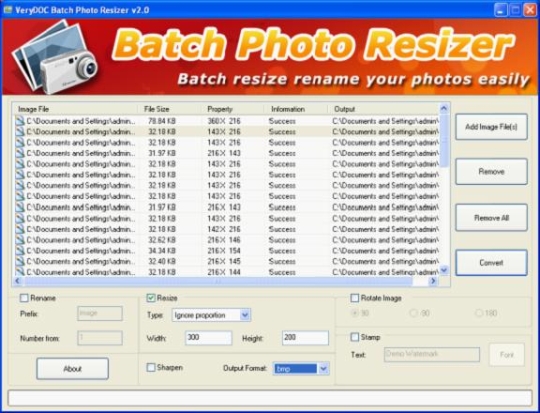Turn on the Sharpen option
This screenshot has width=540, height=413.
click(x=151, y=368)
